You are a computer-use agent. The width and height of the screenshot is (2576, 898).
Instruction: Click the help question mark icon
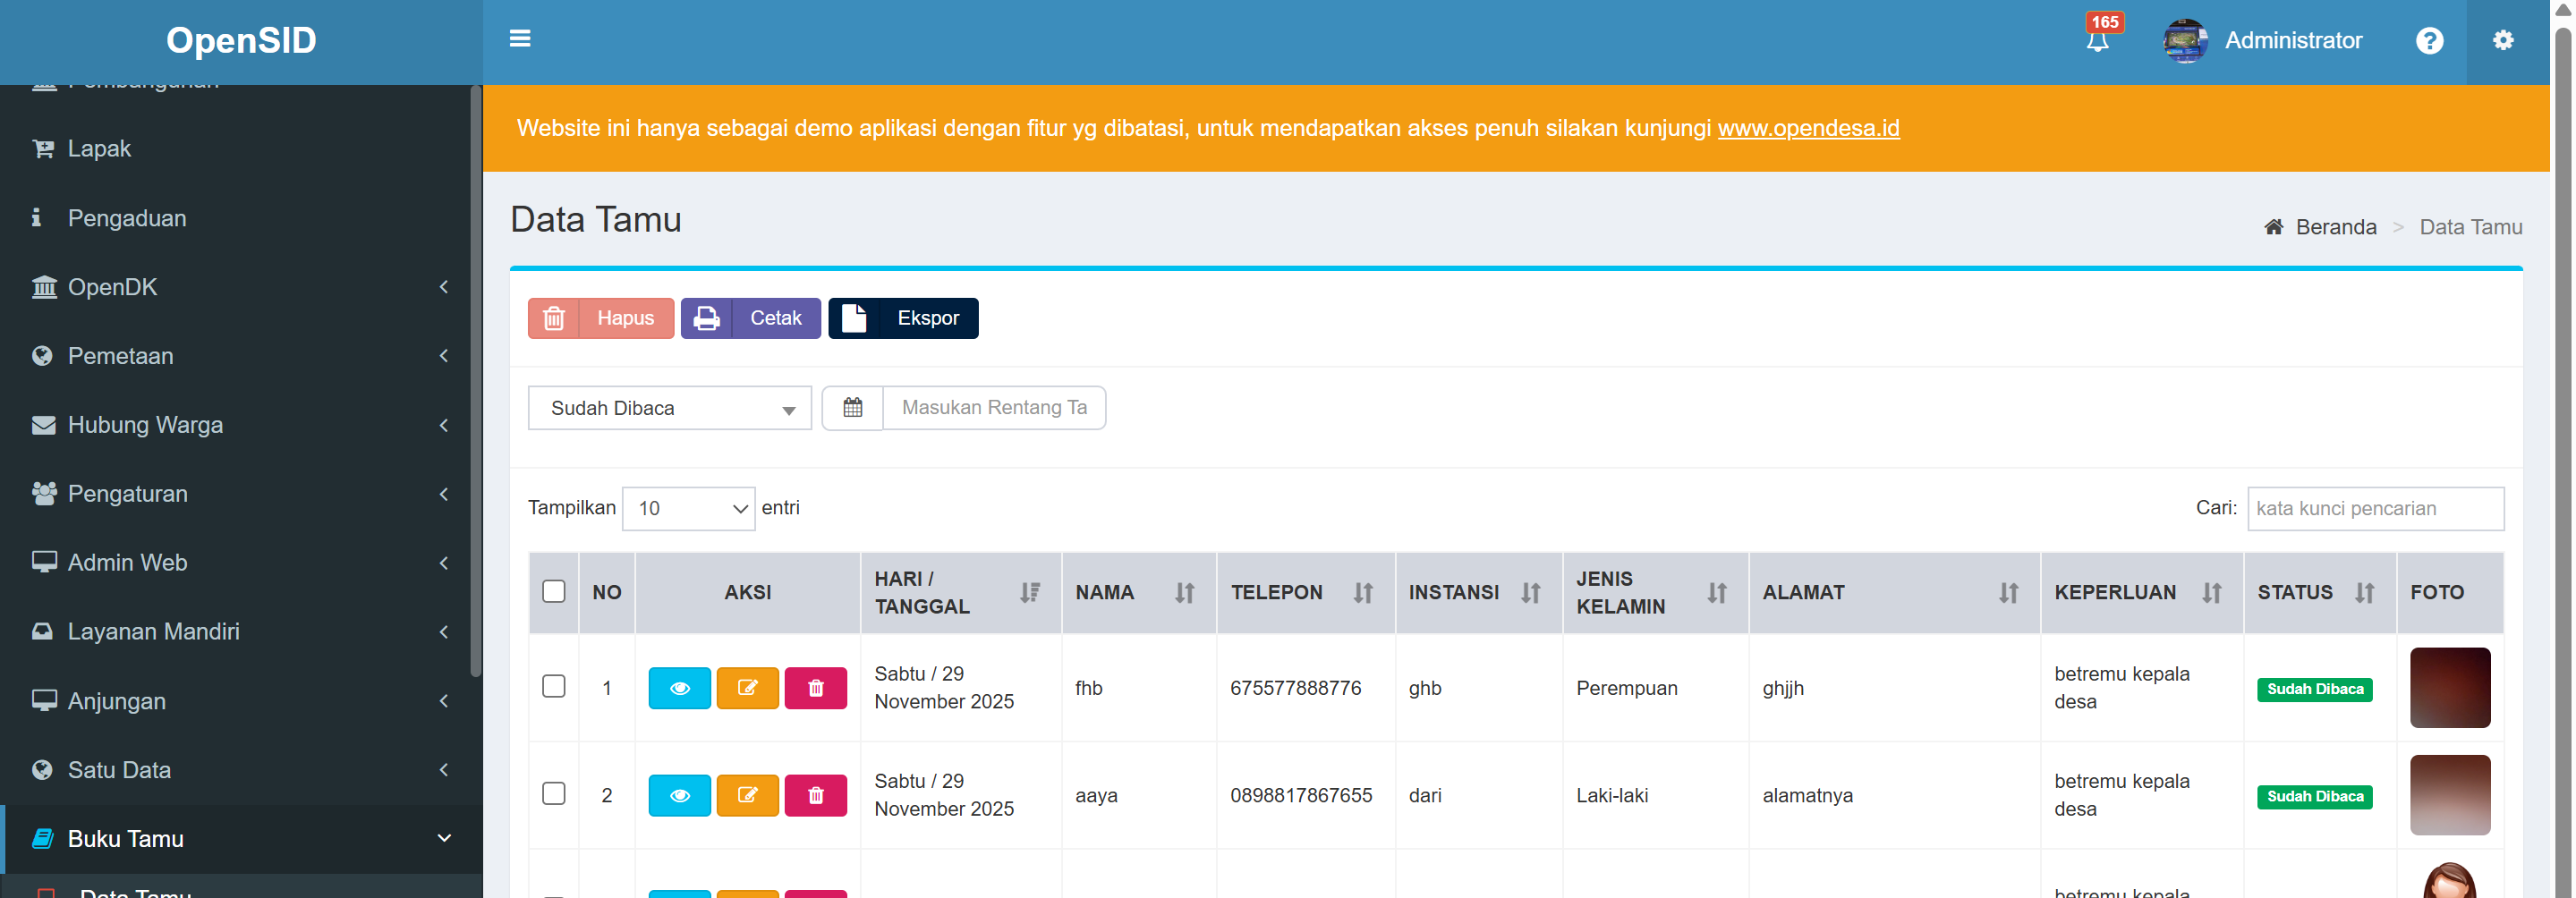[2429, 41]
